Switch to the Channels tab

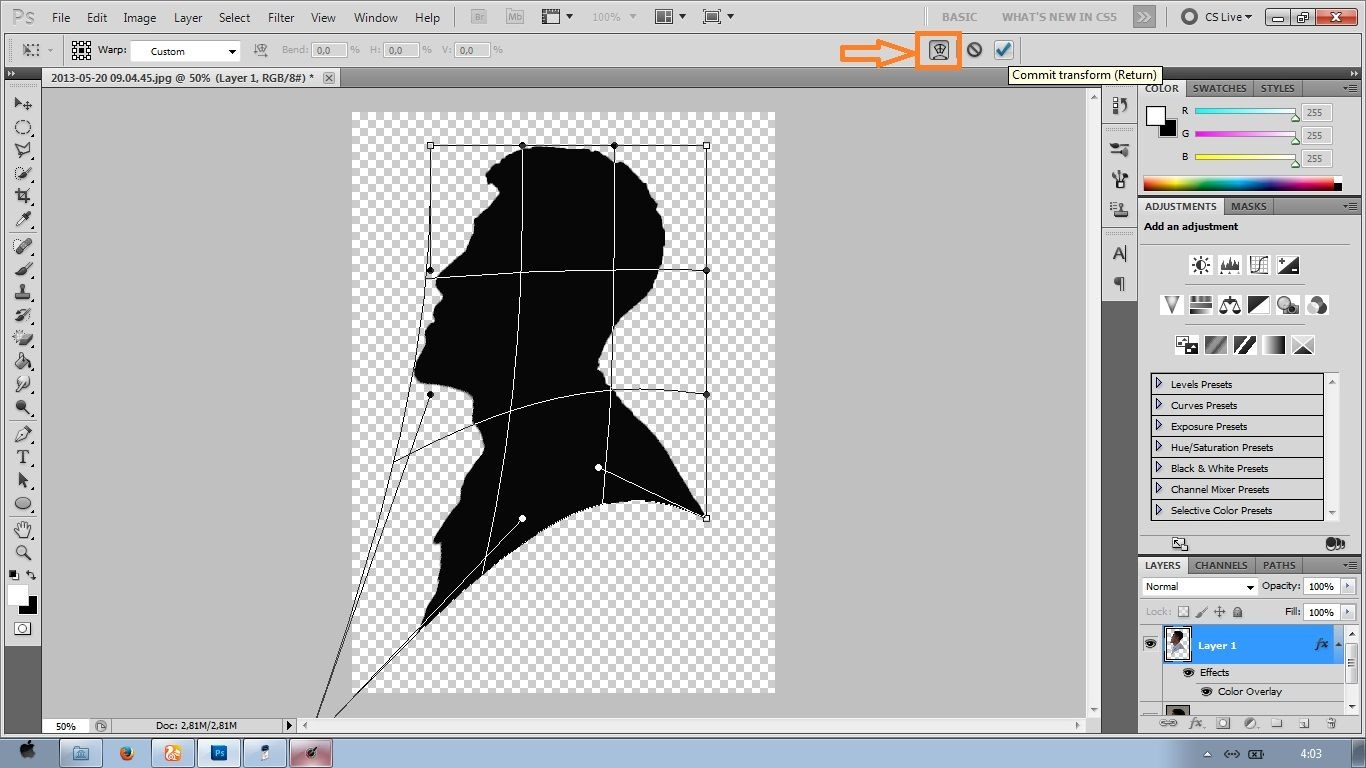point(1220,565)
